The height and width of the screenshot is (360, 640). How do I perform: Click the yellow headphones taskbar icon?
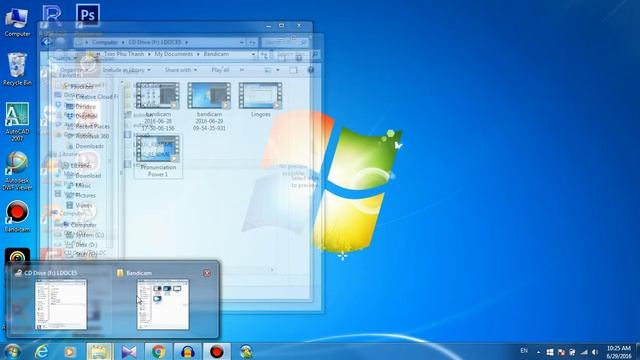tap(188, 351)
